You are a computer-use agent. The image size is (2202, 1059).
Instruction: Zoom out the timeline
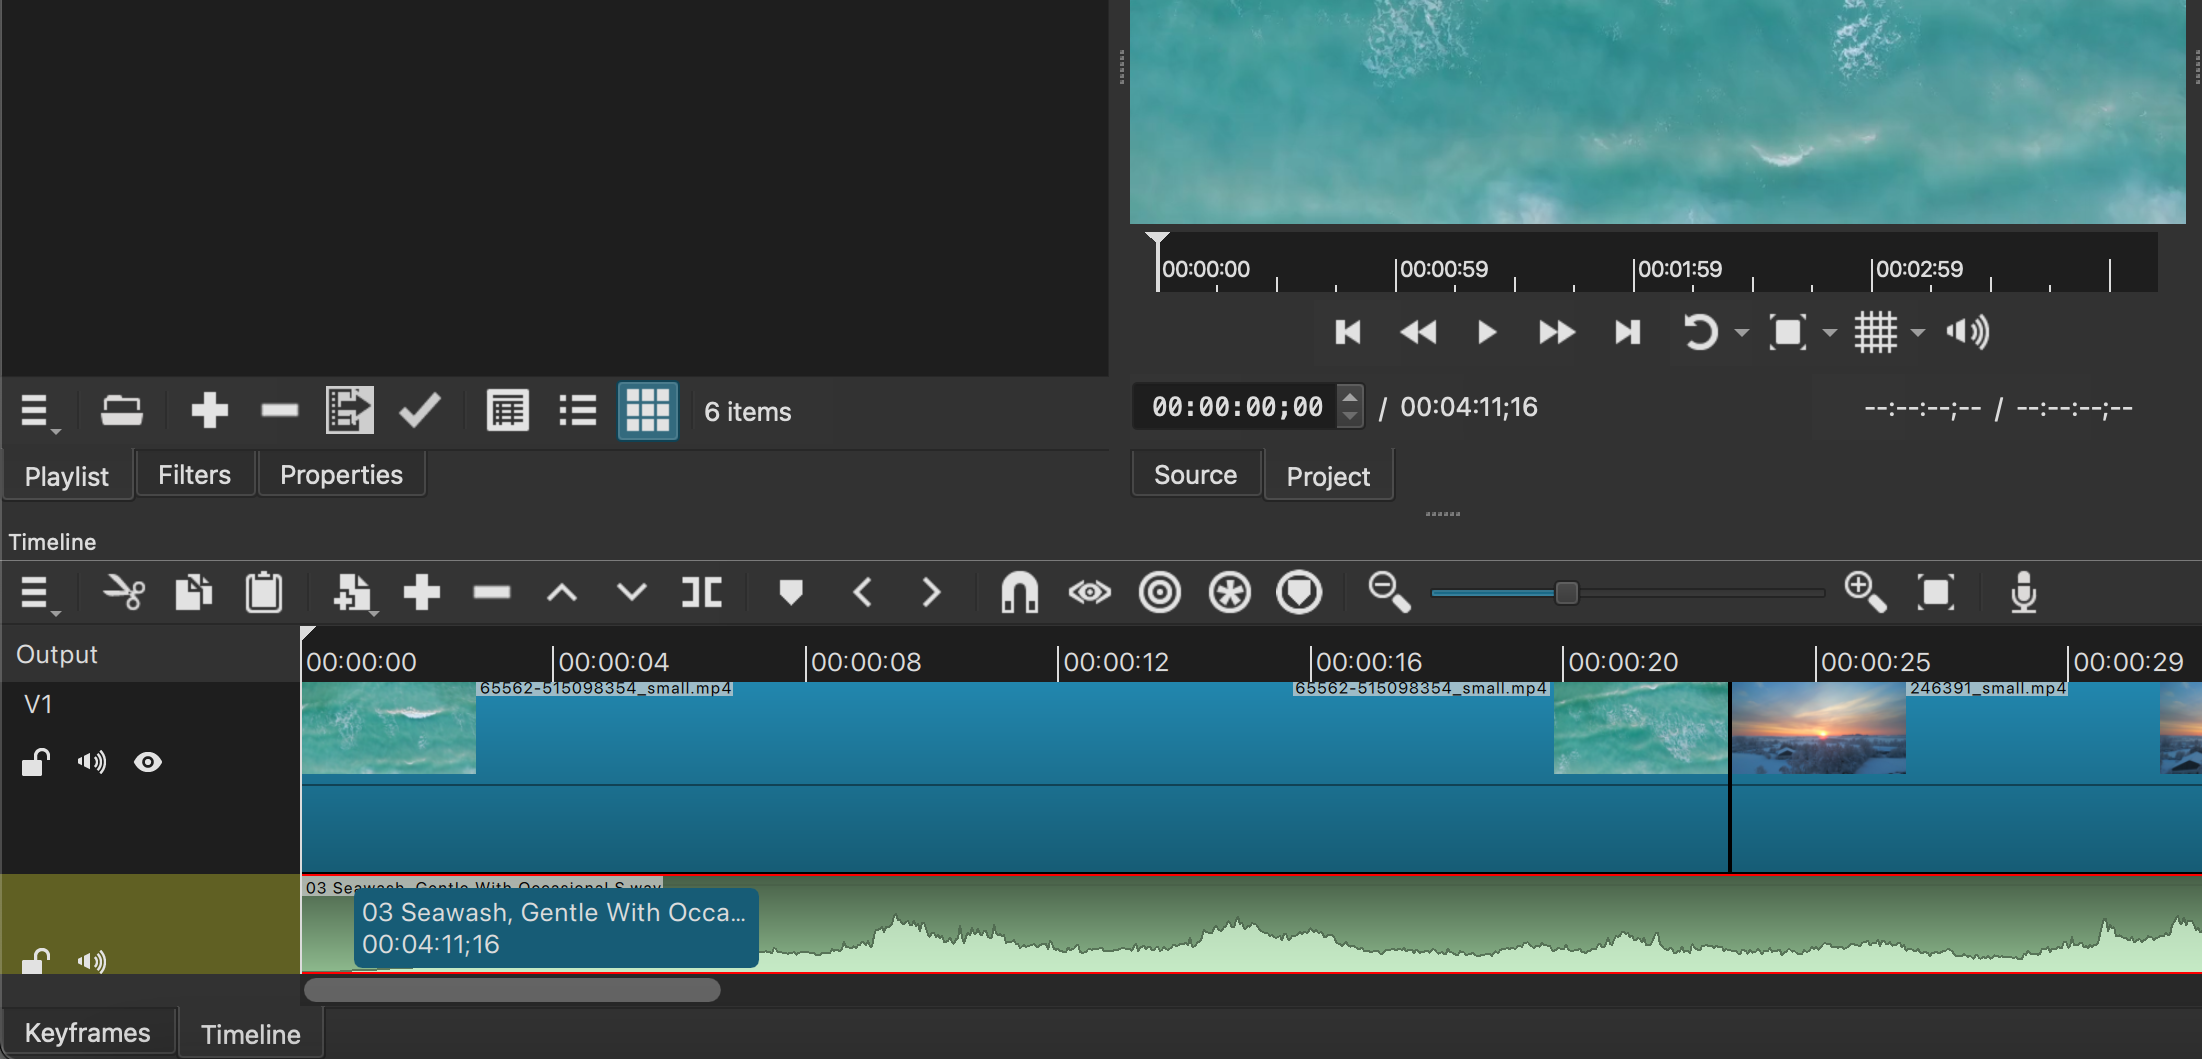coord(1389,592)
